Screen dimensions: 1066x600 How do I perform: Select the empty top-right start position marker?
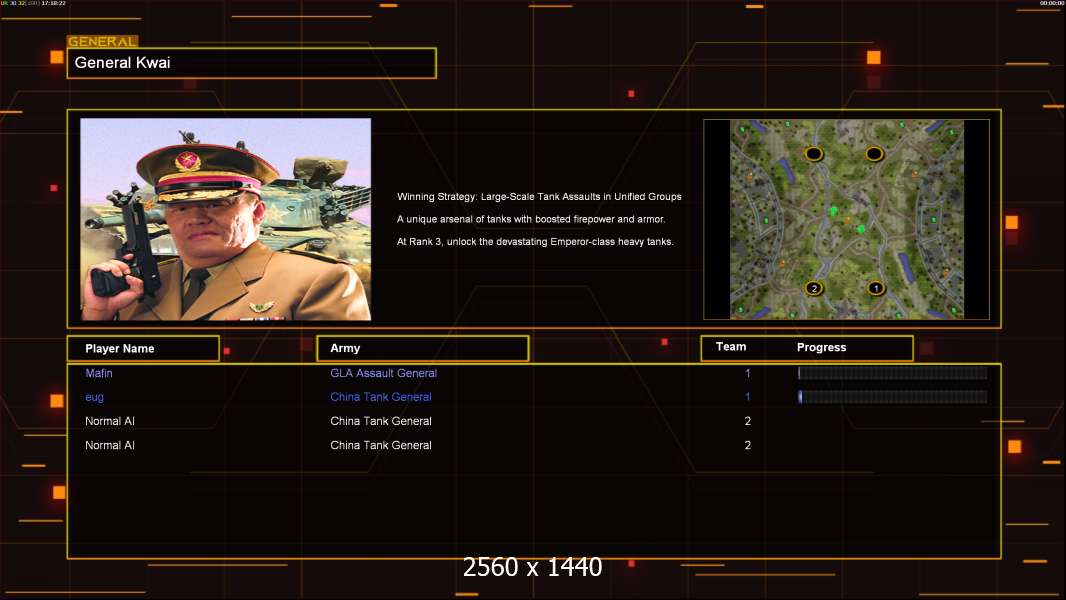pyautogui.click(x=874, y=154)
